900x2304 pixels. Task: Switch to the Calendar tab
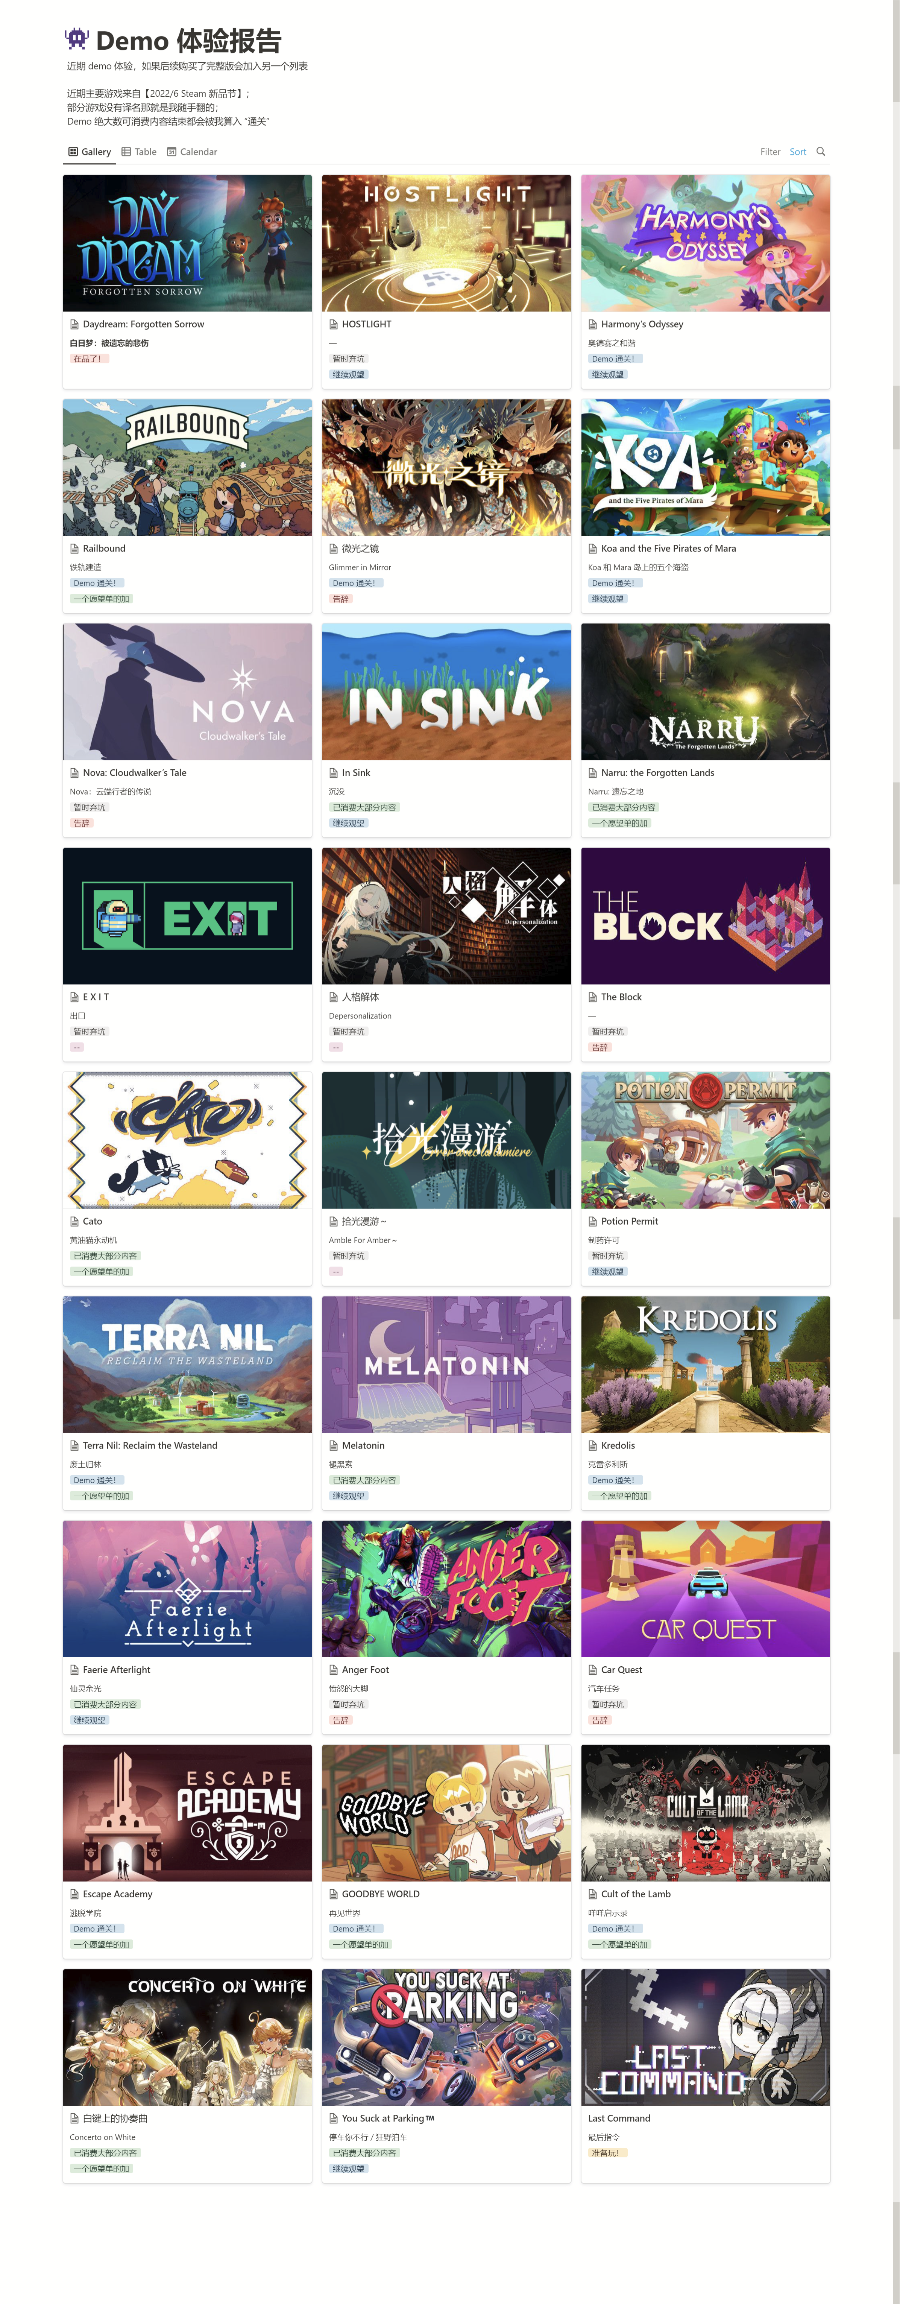(192, 152)
